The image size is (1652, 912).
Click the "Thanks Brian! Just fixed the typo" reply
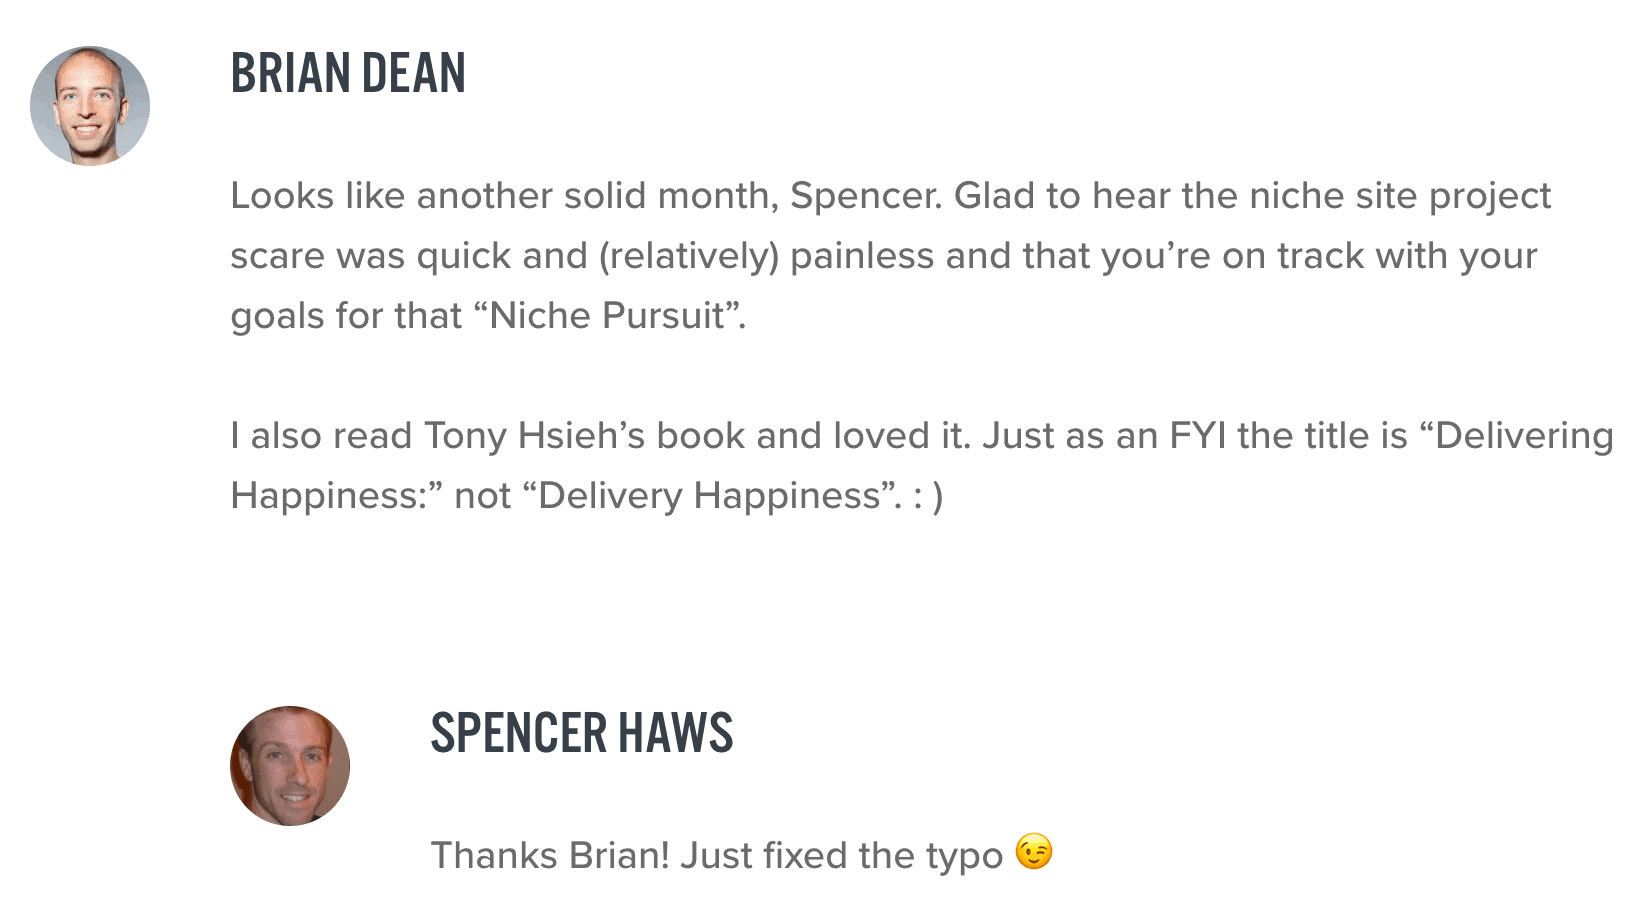(x=717, y=856)
